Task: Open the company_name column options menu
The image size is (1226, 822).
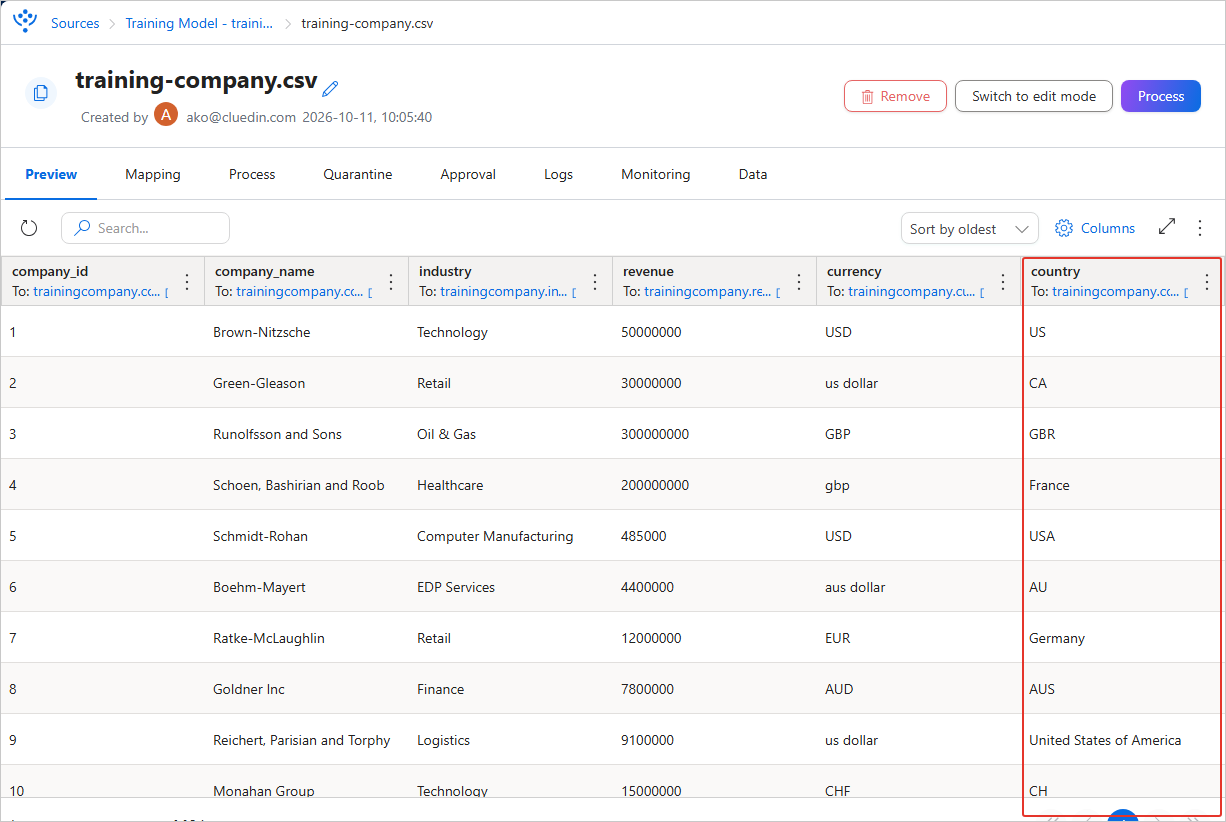Action: click(x=391, y=282)
